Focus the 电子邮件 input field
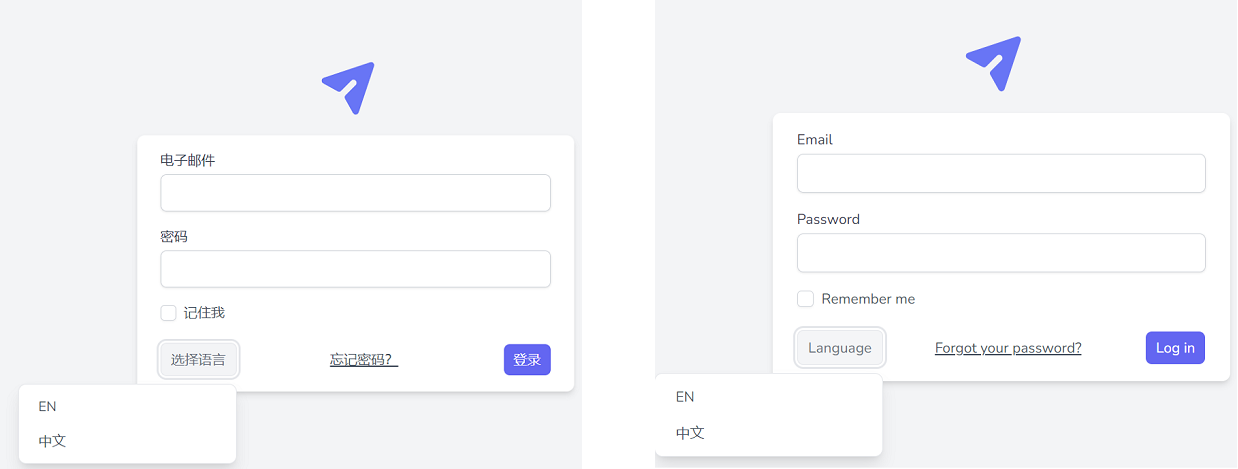 click(355, 193)
